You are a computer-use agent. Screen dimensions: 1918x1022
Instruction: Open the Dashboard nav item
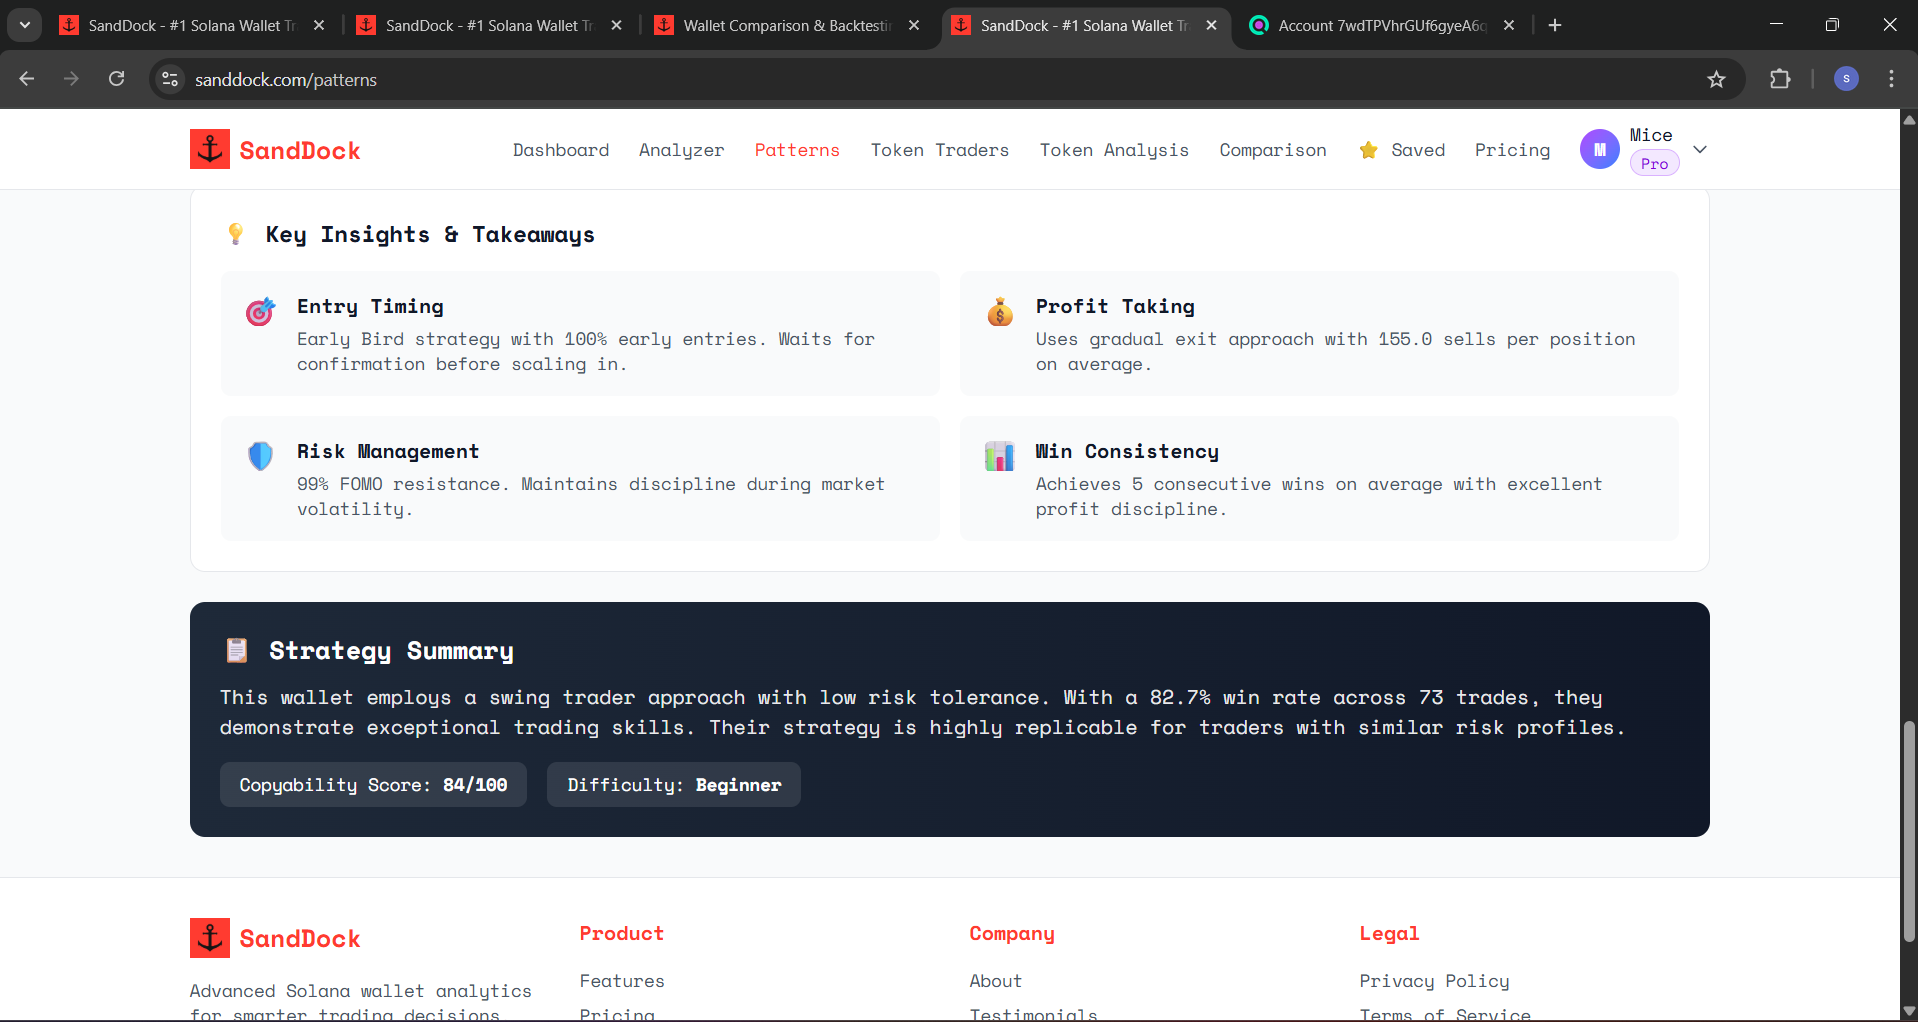pos(561,150)
